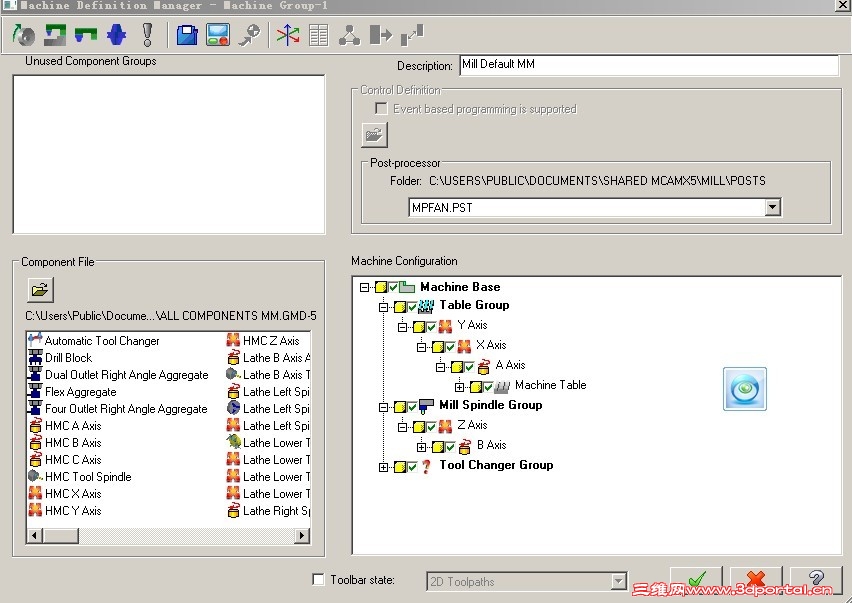Select HMC C Axis component

(x=73, y=460)
